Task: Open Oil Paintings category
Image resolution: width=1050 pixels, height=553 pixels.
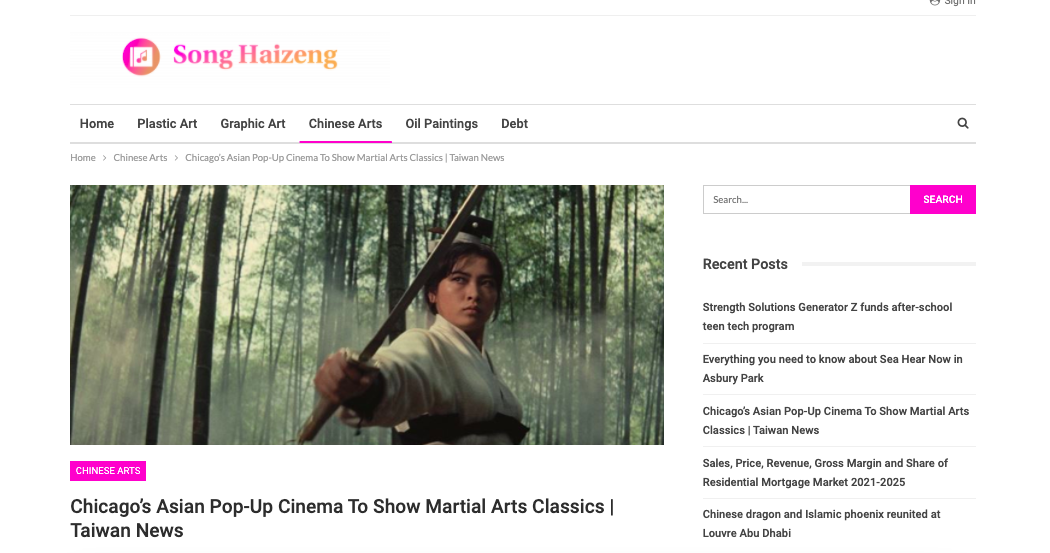Action: (441, 124)
